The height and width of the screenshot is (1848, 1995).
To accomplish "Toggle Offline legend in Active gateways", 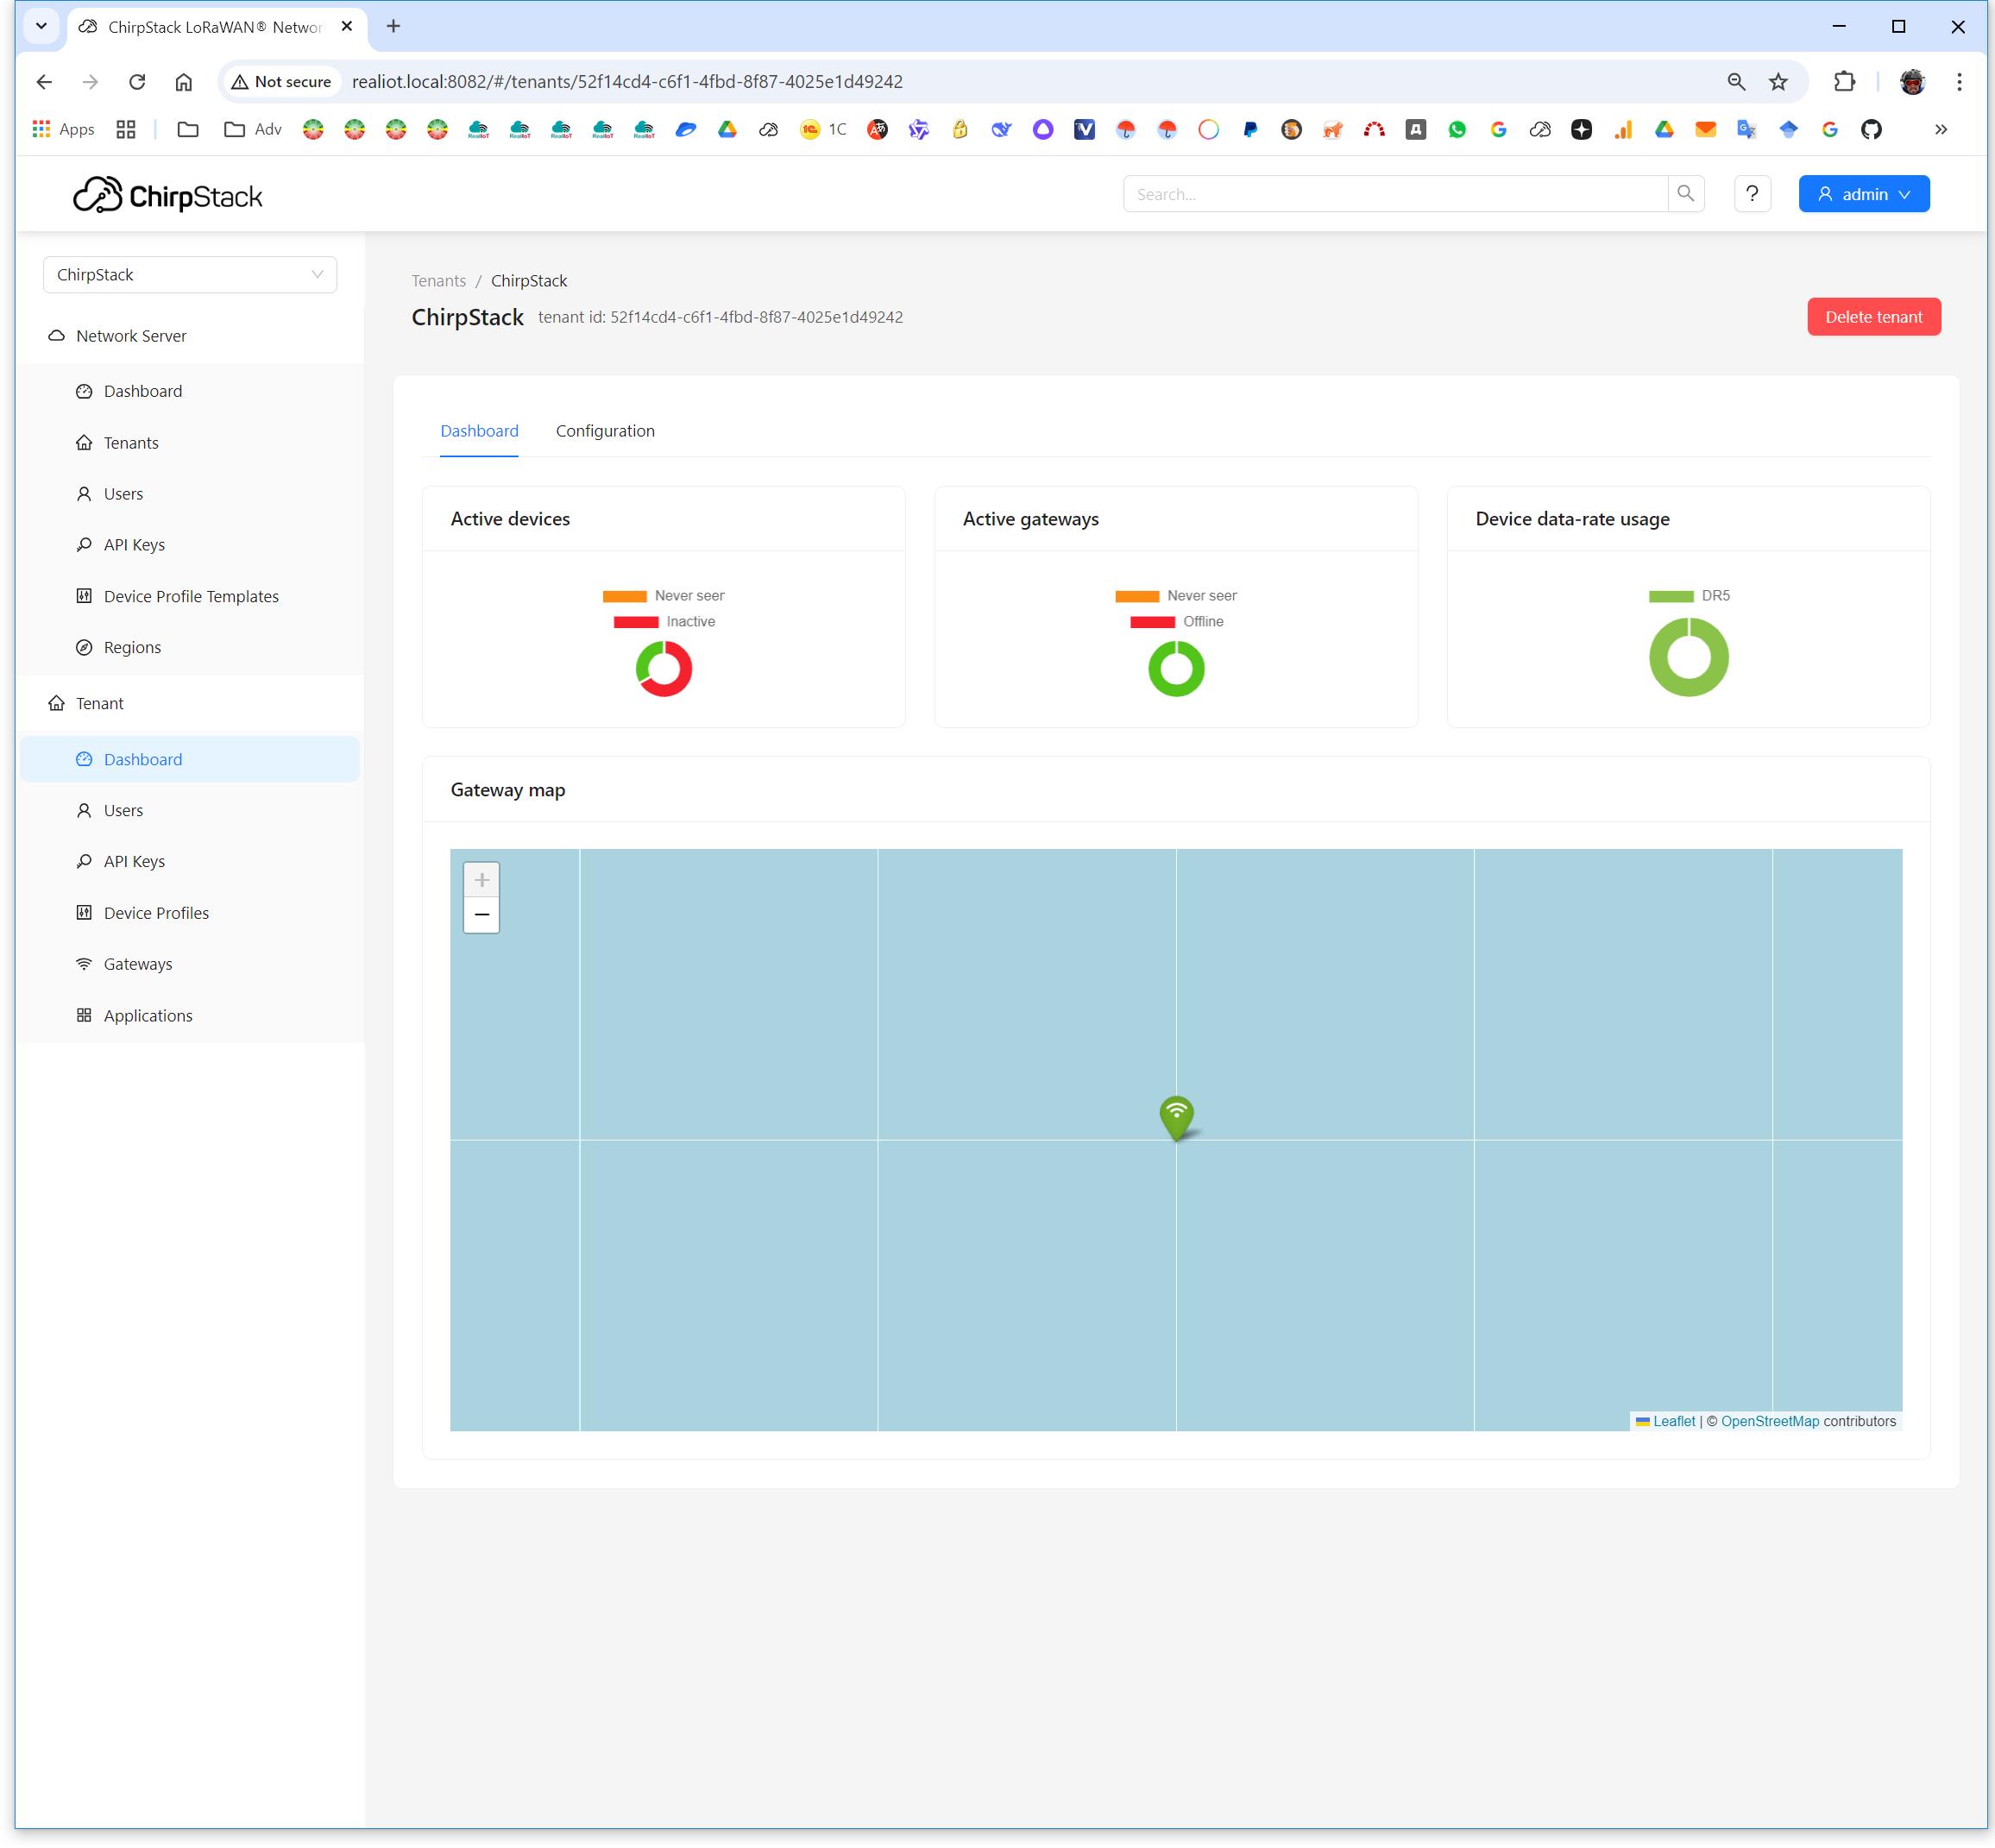I will click(x=1177, y=622).
